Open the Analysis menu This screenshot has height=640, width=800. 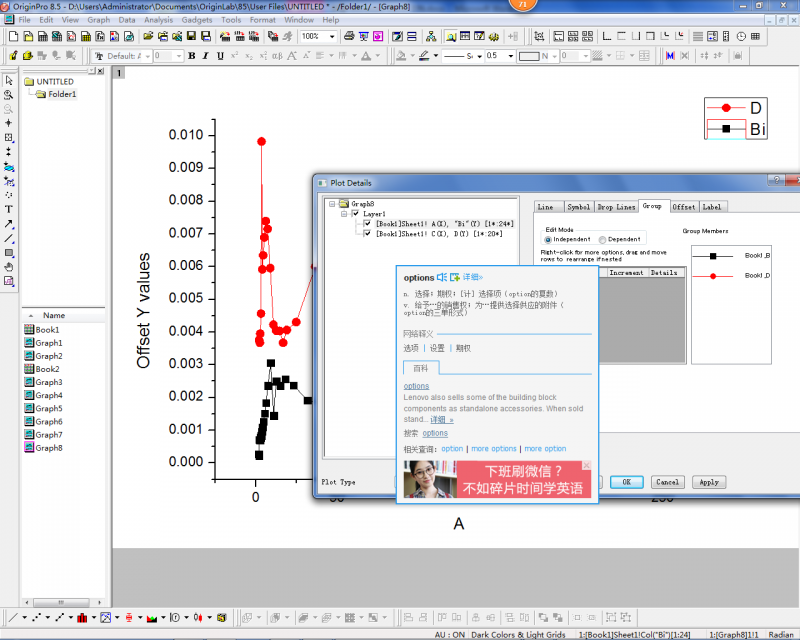158,20
